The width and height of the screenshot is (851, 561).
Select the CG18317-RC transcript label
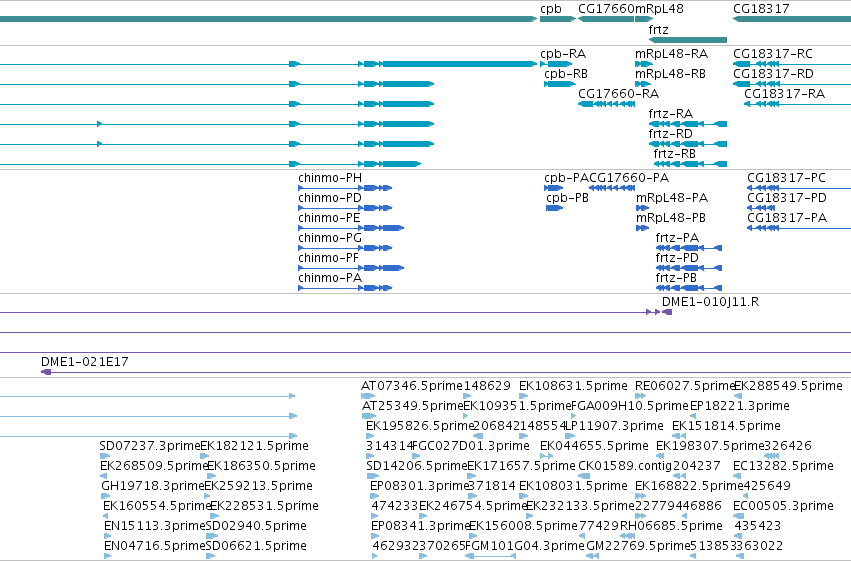click(x=773, y=54)
